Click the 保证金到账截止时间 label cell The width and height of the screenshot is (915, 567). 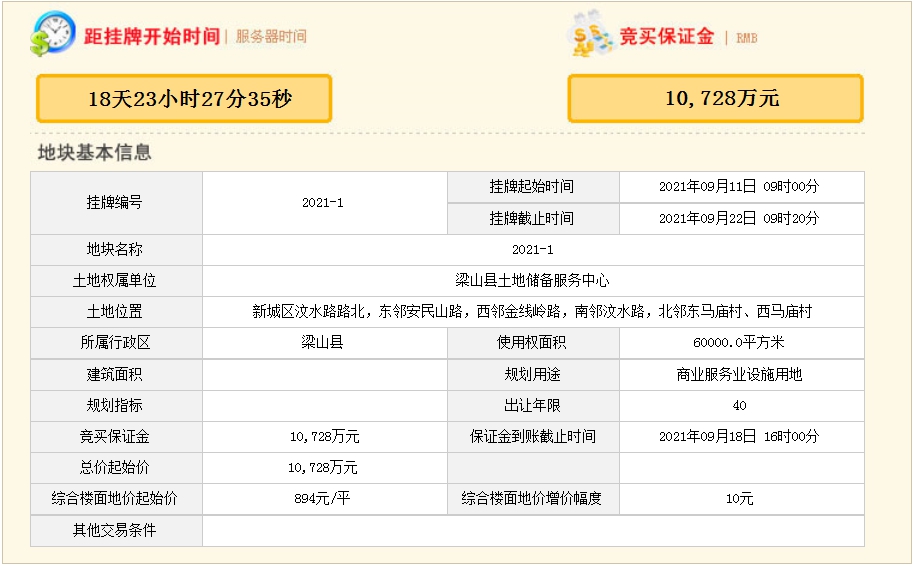click(533, 437)
